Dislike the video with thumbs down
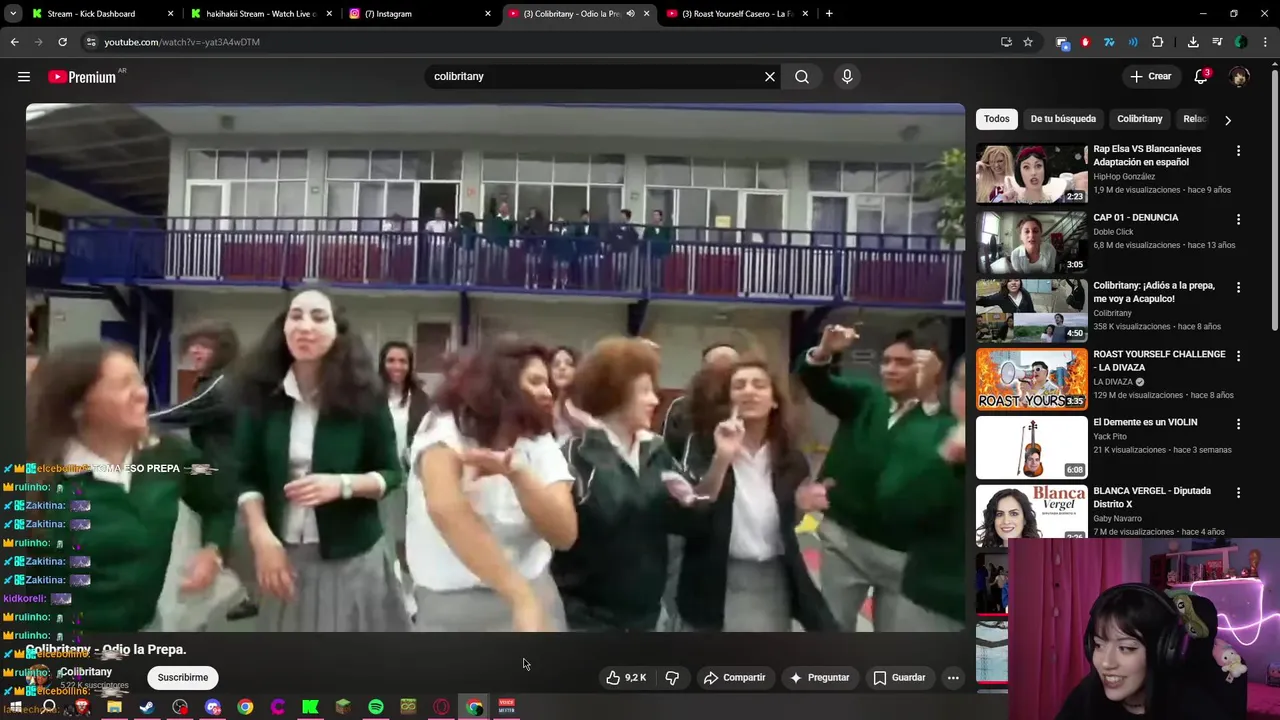The image size is (1280, 720). [672, 678]
